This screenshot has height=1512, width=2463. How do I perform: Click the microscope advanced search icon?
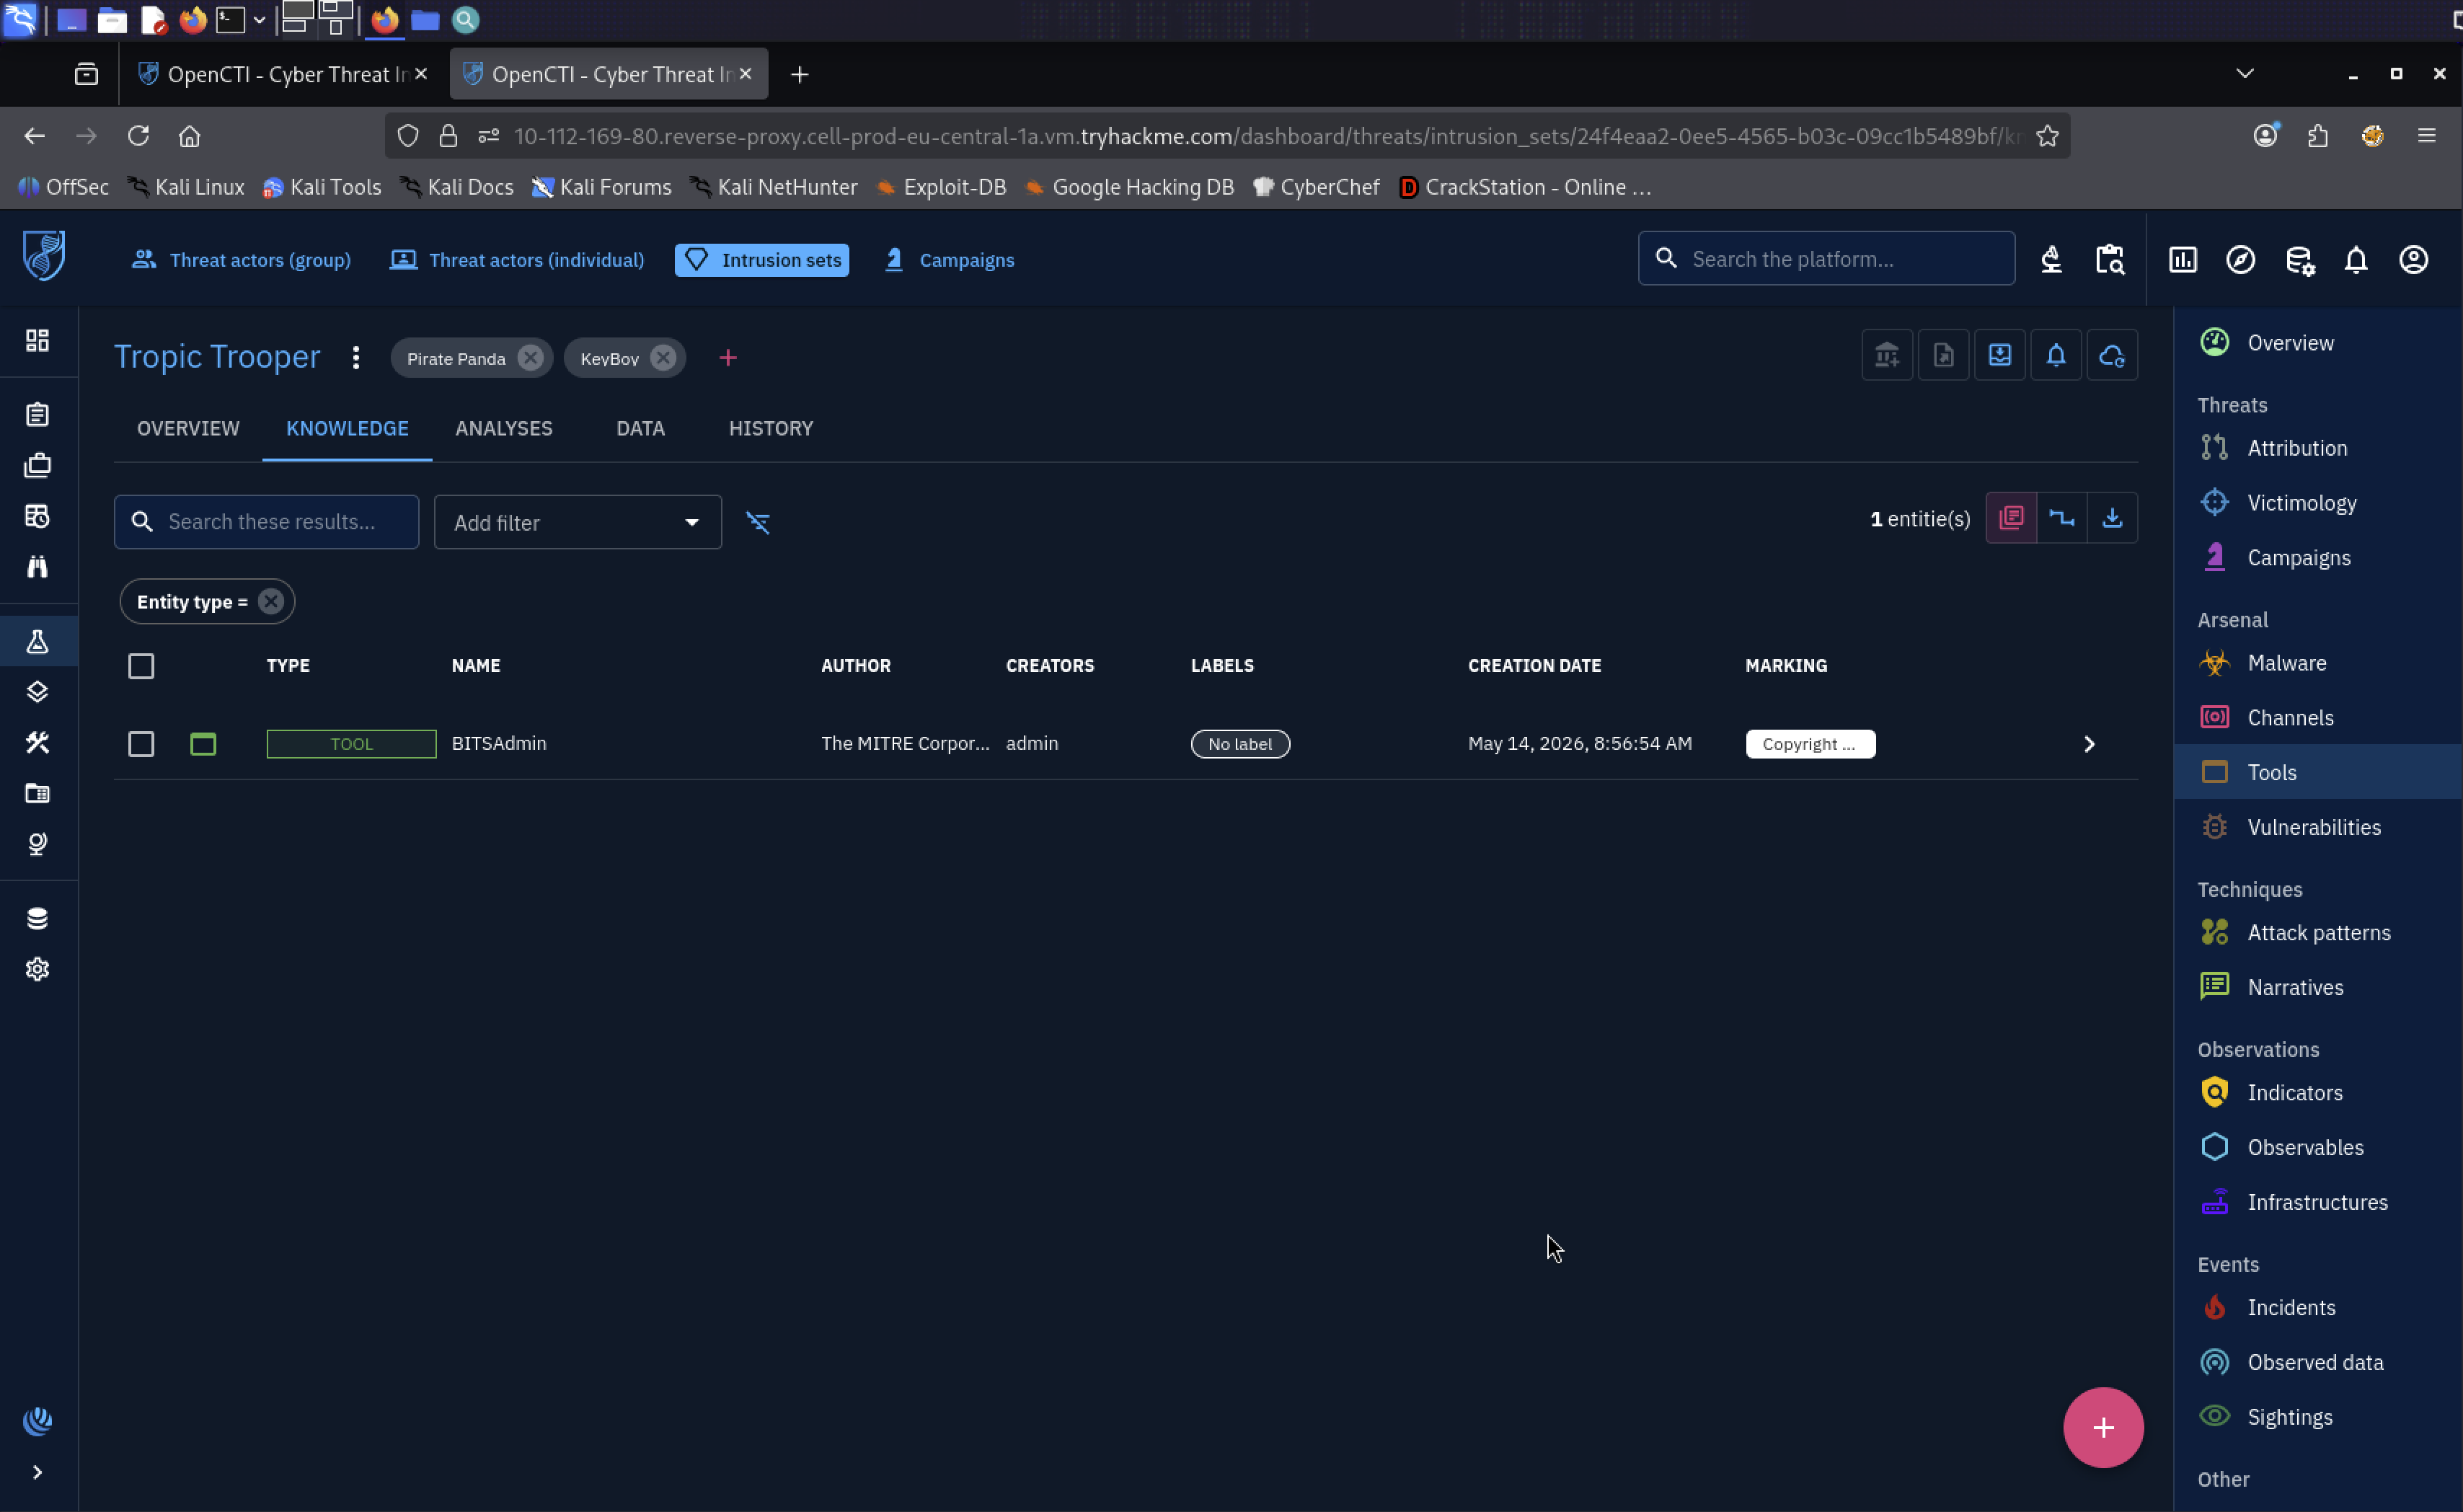(x=2052, y=260)
